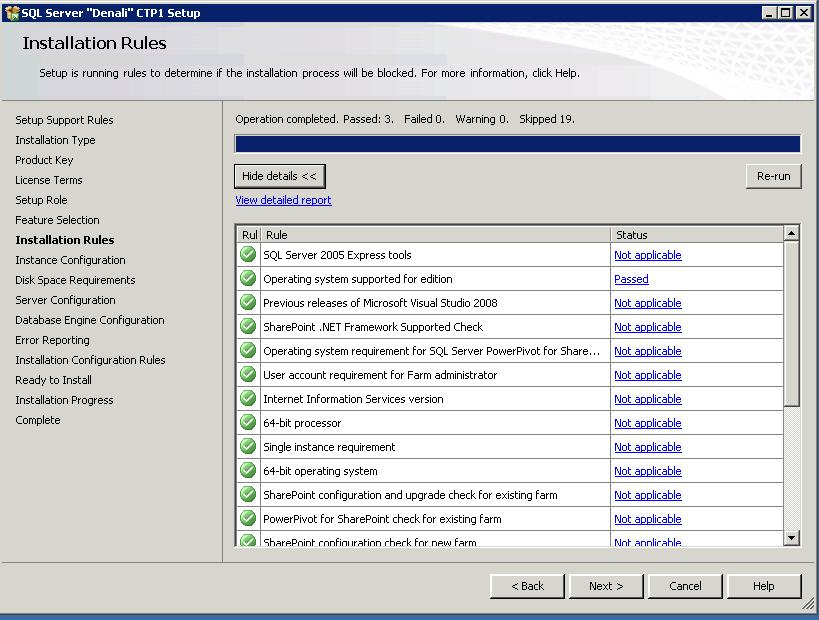The width and height of the screenshot is (819, 620).
Task: Click status icon for Internet Information Services version
Action: tap(248, 399)
